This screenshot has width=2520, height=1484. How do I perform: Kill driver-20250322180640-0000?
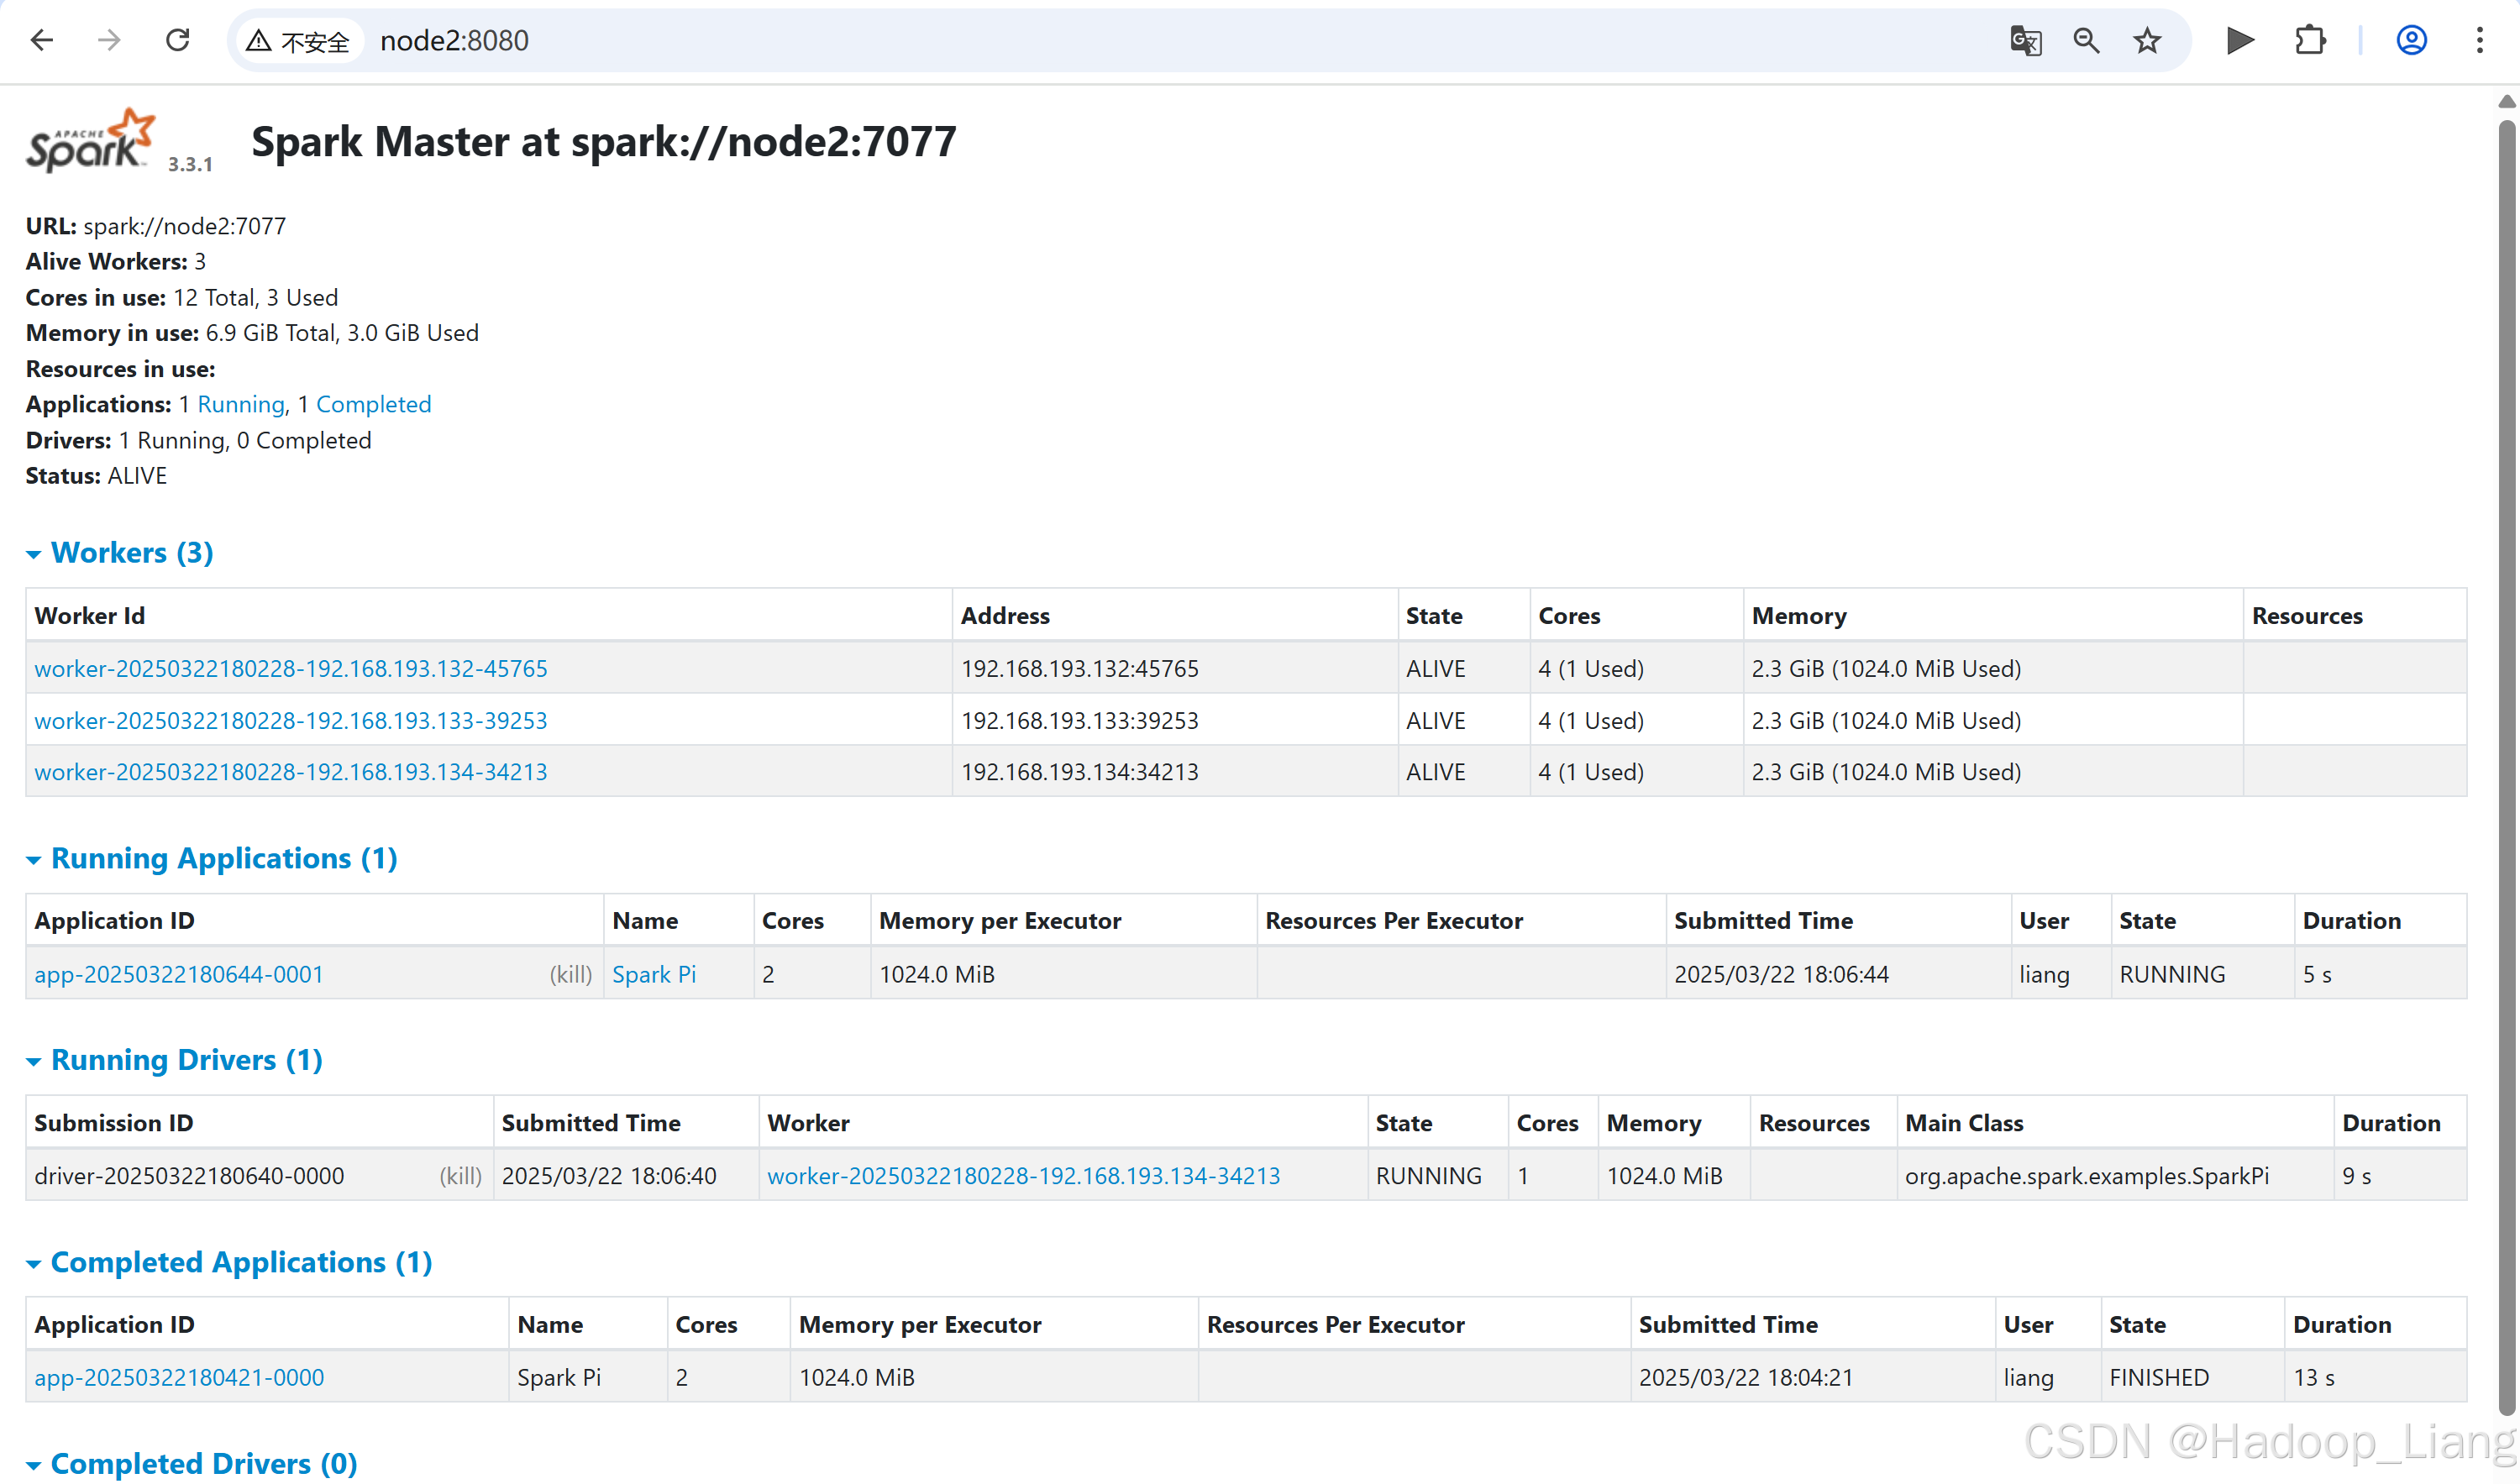460,1176
